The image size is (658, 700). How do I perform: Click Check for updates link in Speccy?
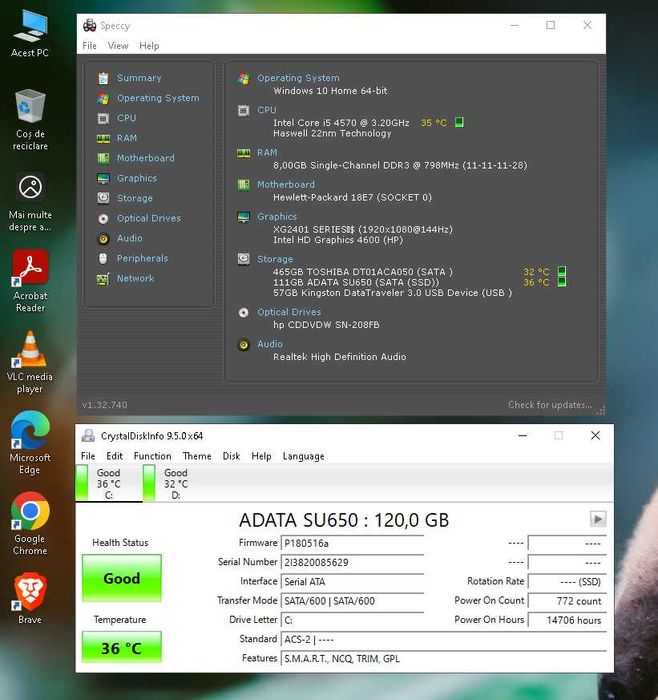pos(550,404)
